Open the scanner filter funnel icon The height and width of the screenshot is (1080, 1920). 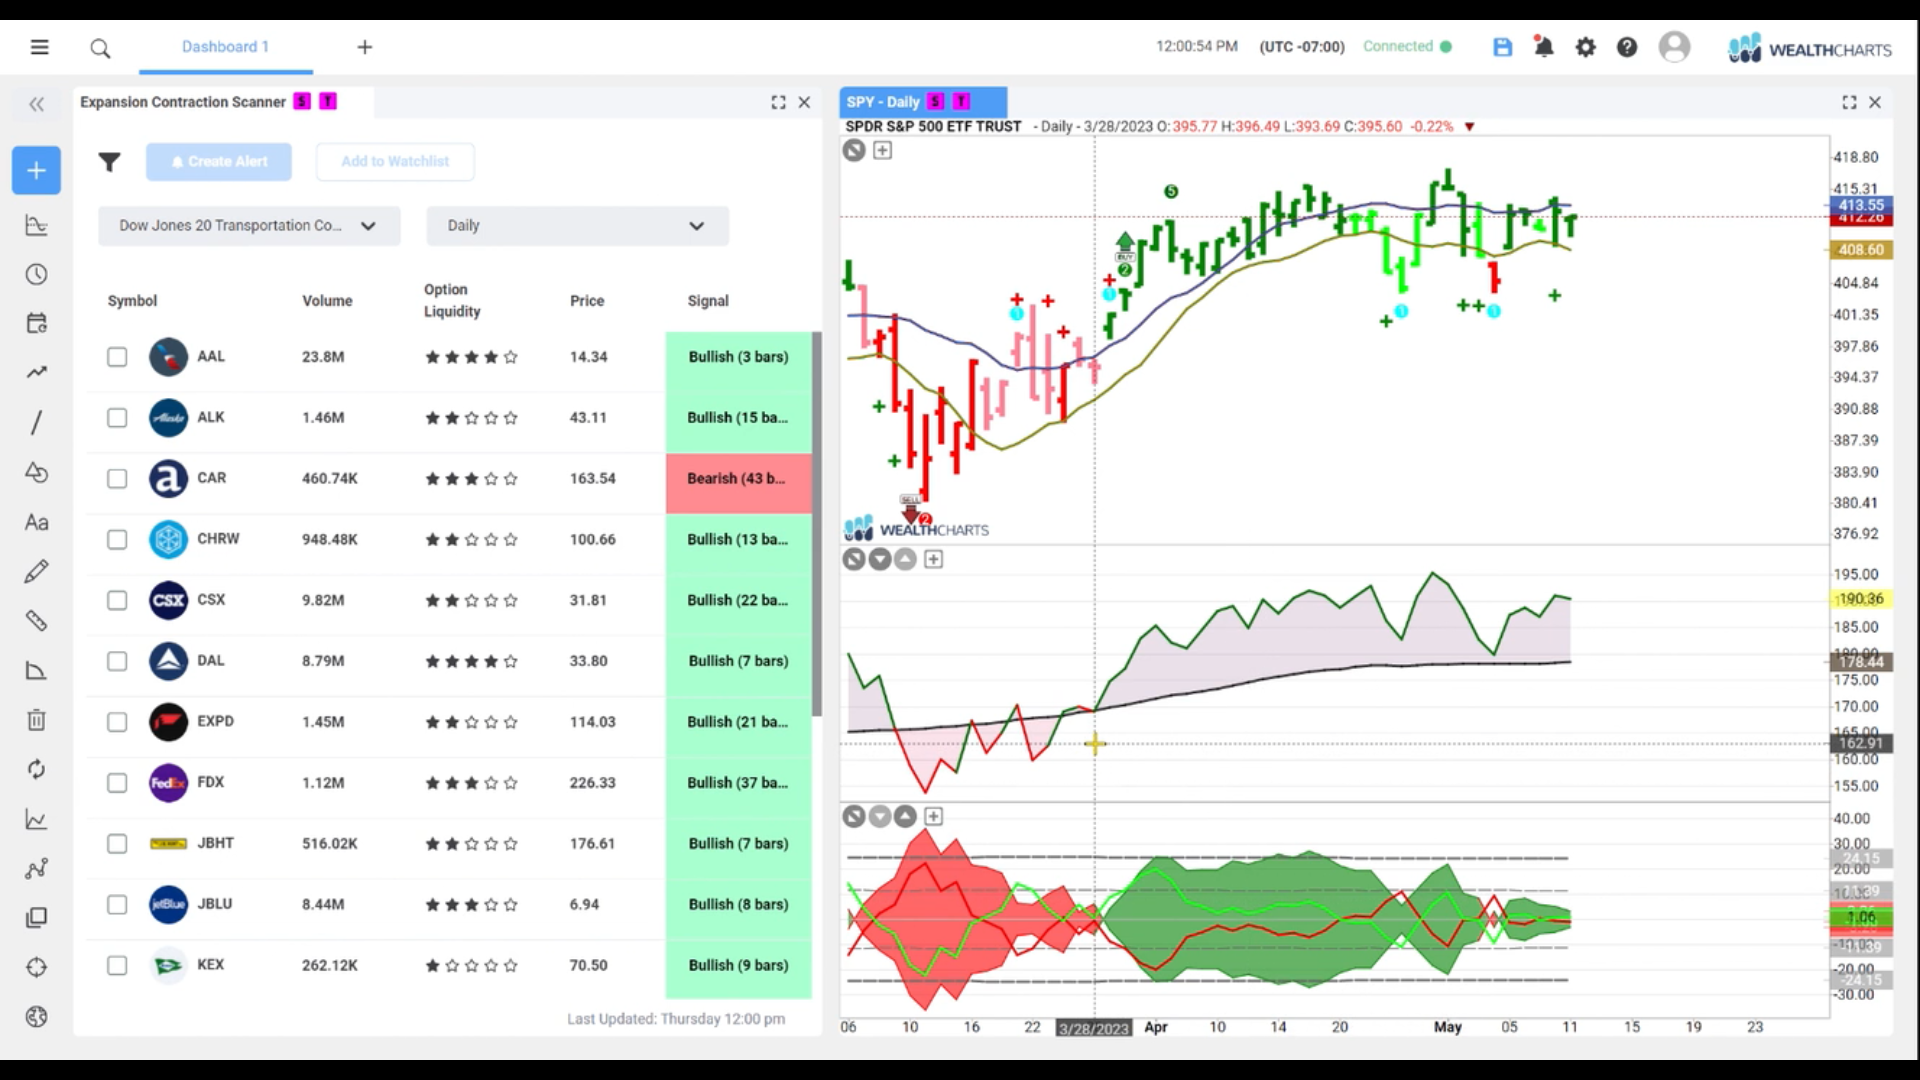coord(109,162)
